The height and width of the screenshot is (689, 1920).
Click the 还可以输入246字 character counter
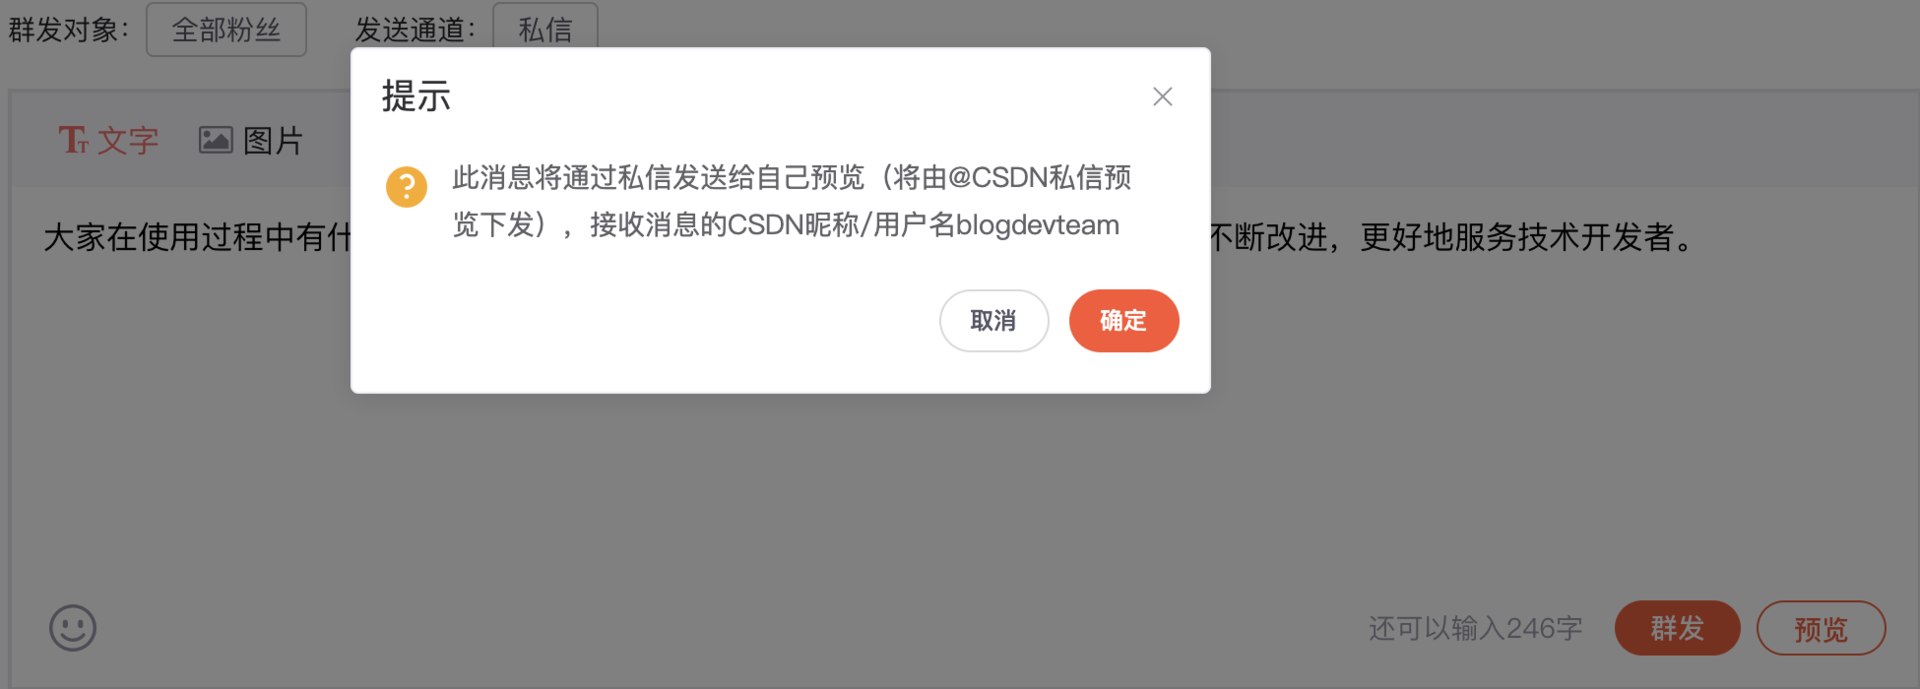click(x=1475, y=628)
